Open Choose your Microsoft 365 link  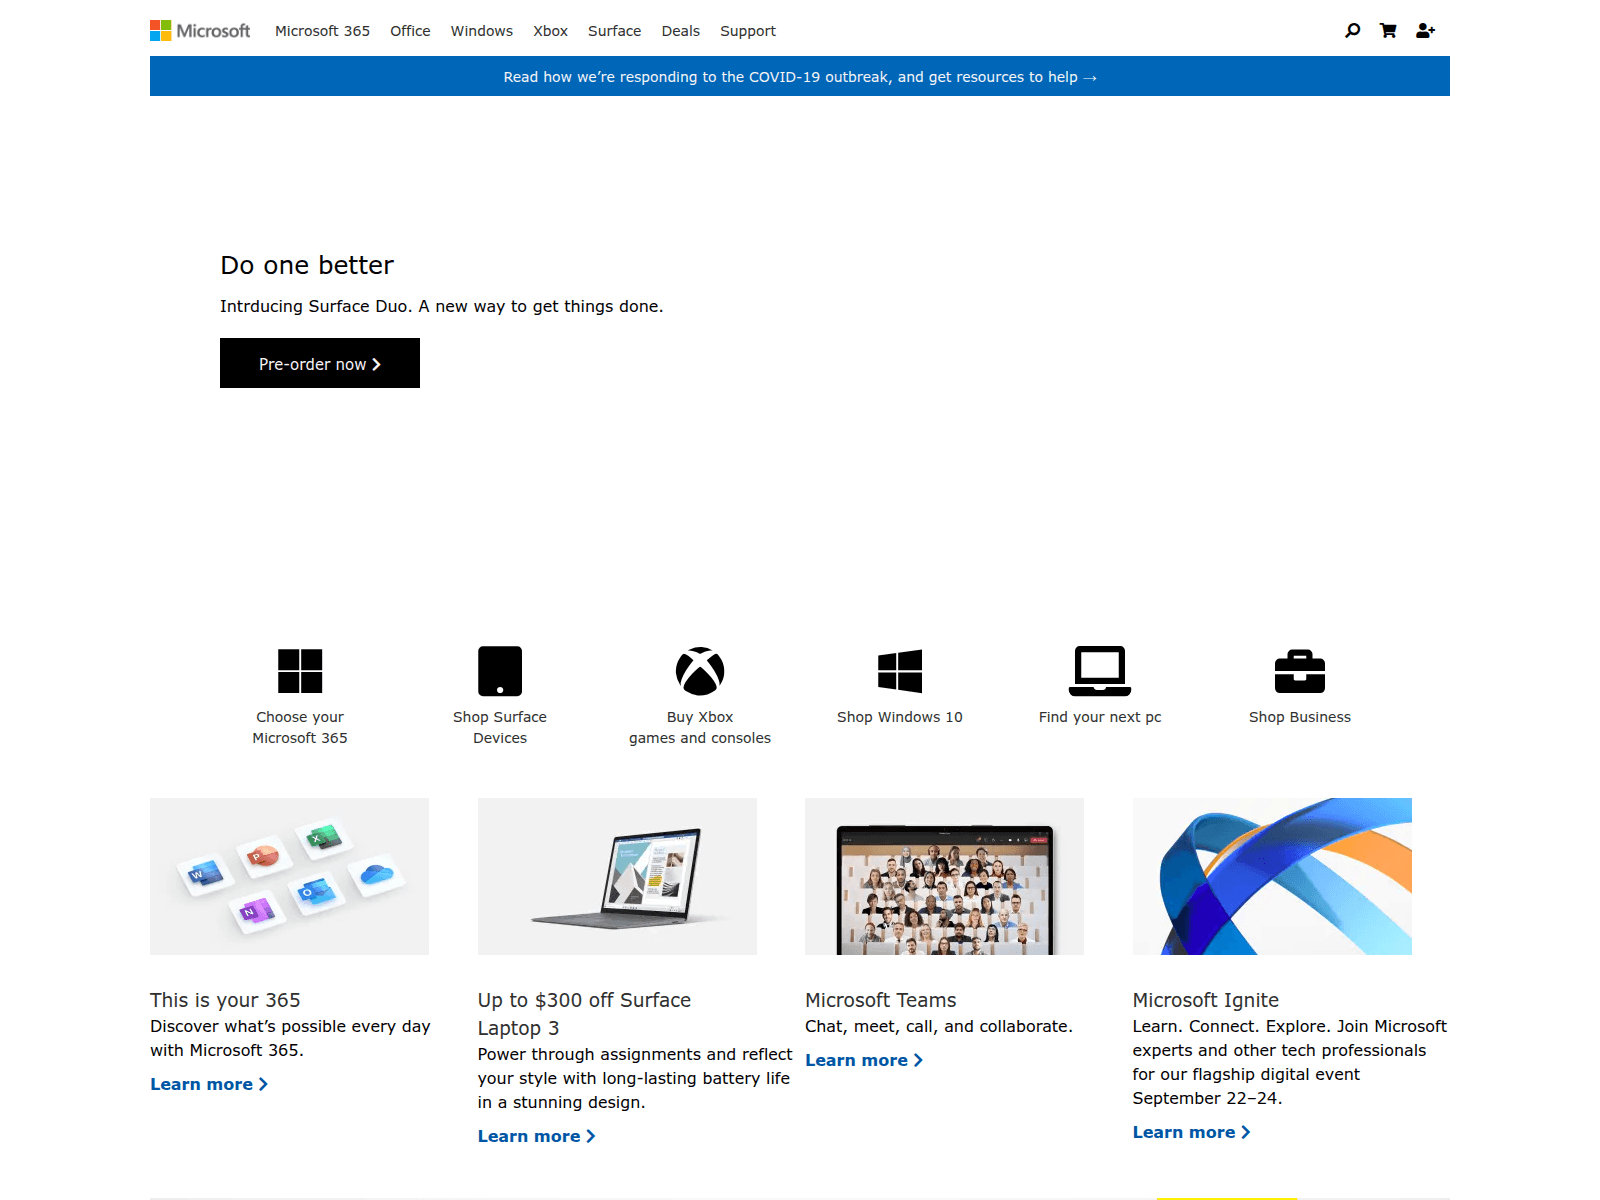coord(300,727)
